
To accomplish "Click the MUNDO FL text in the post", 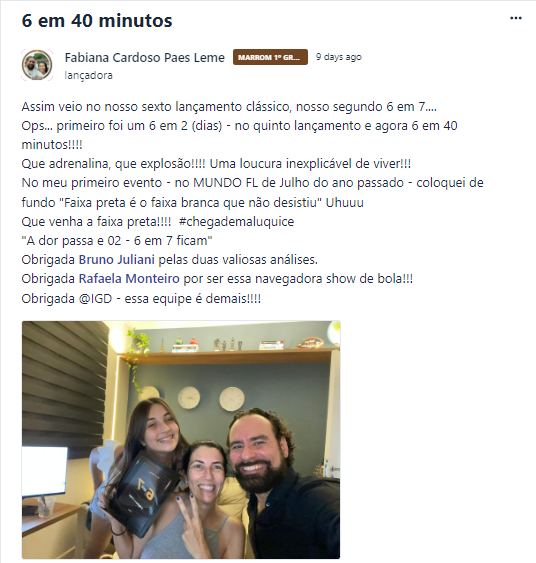I will click(225, 183).
